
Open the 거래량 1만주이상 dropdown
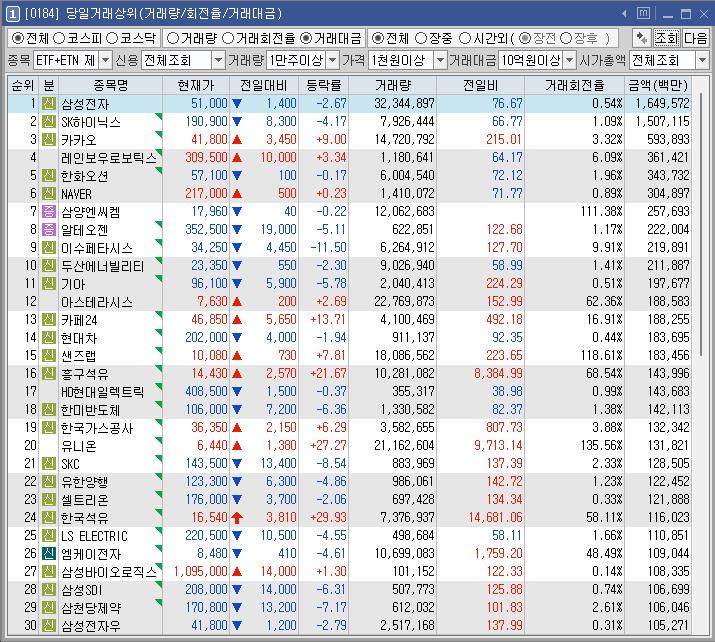(x=333, y=60)
